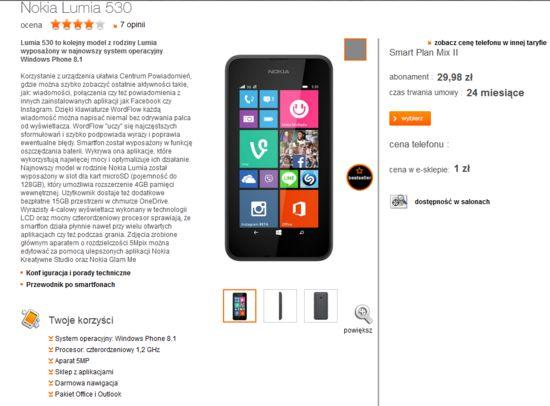Show the front view phone thumbnail
The height and width of the screenshot is (406, 550).
[x=240, y=306]
